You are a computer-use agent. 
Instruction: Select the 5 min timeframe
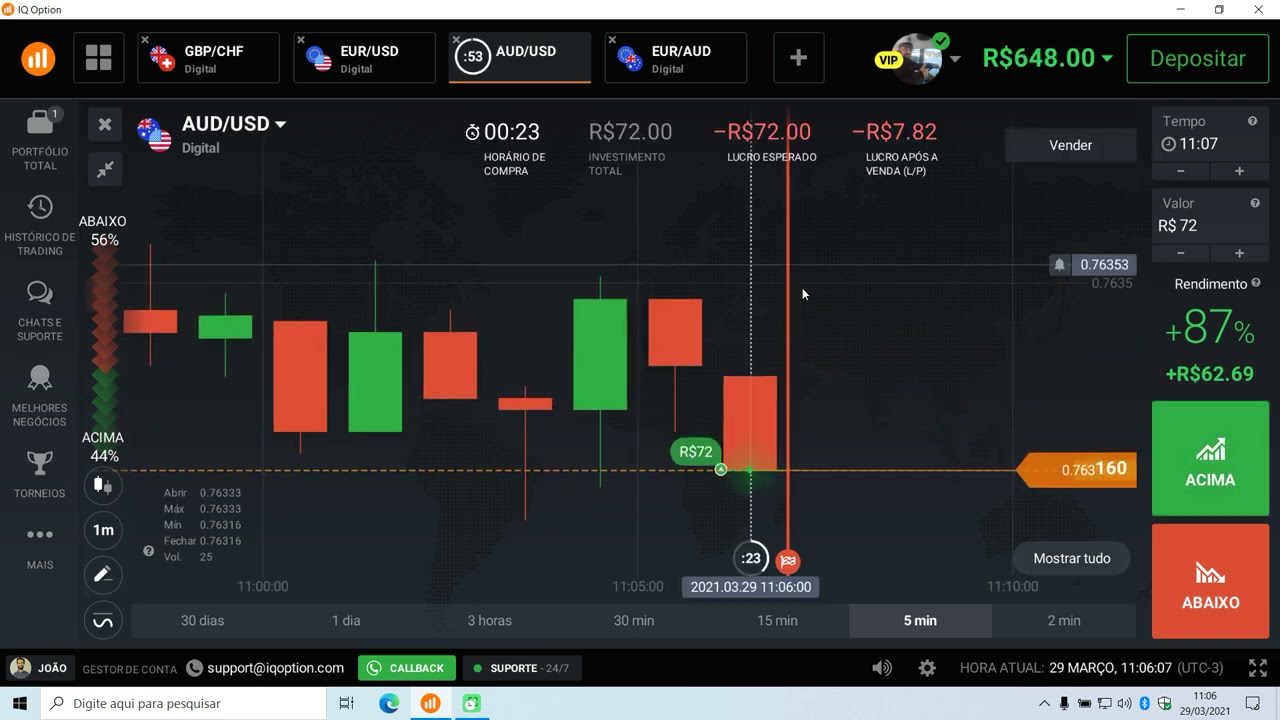click(x=920, y=621)
